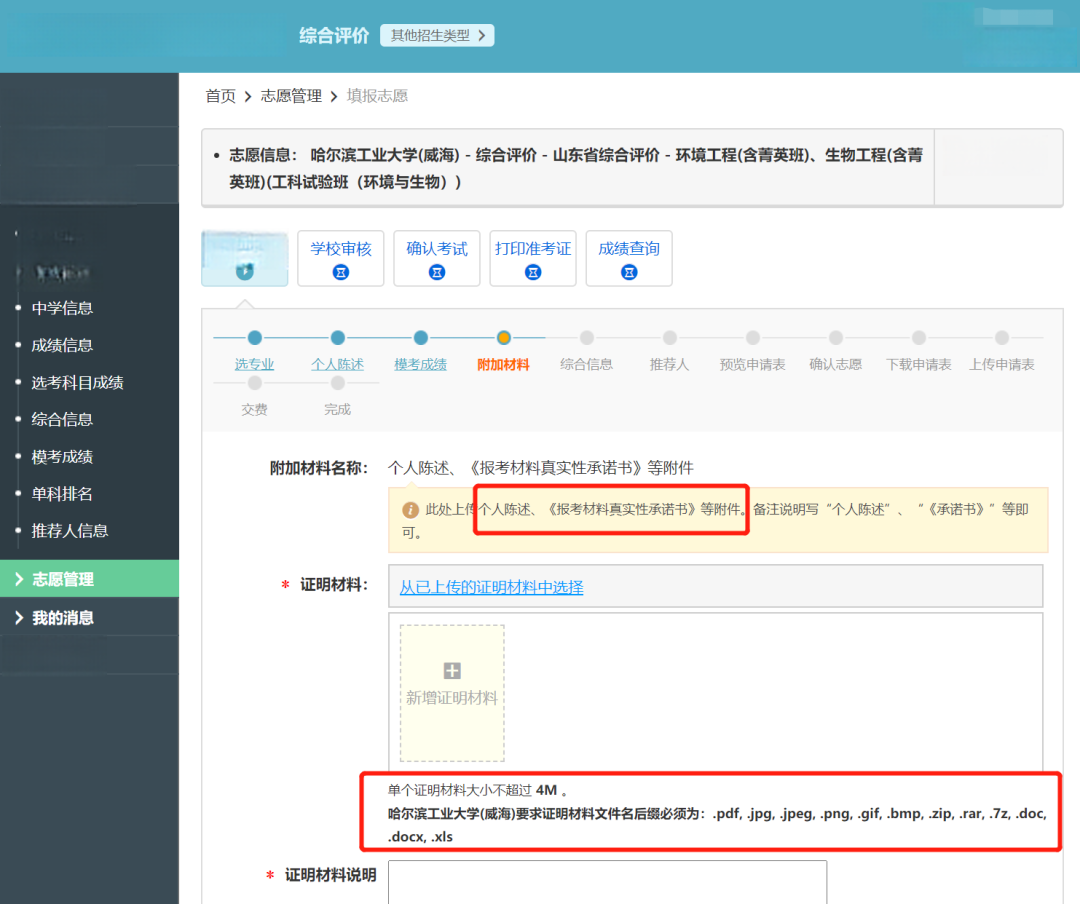Click the hourglass icon under 成绩查询

pyautogui.click(x=629, y=272)
